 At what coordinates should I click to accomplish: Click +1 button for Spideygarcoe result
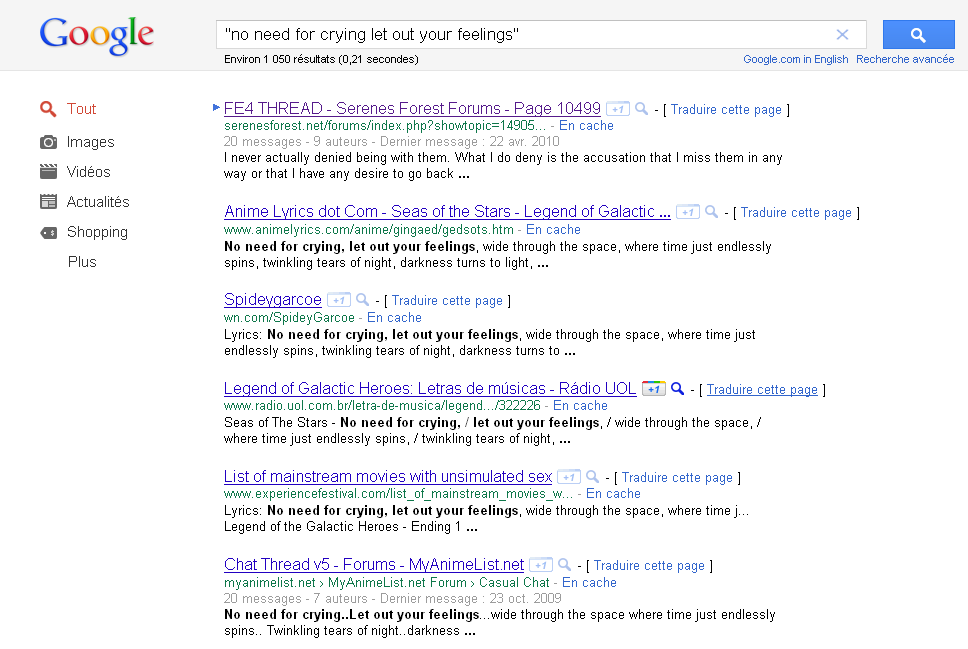(338, 300)
